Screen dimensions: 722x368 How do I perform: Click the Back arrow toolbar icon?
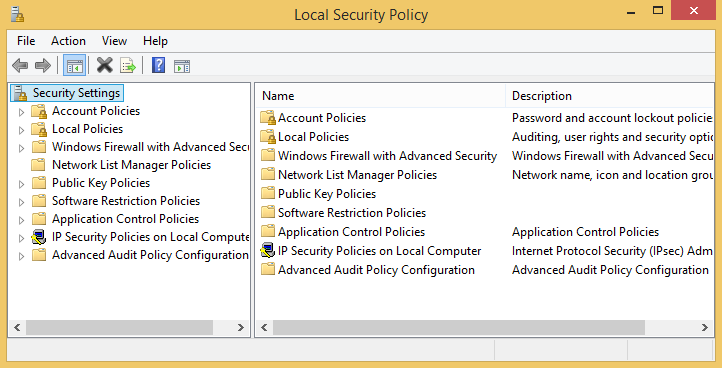click(x=20, y=65)
